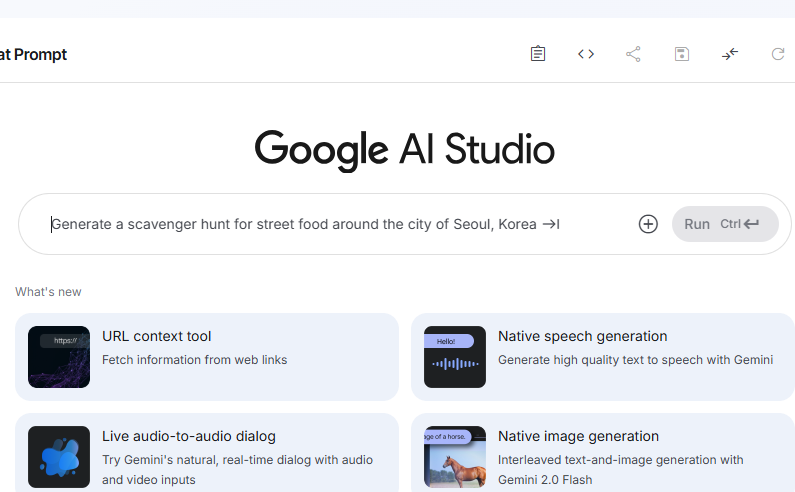Image resolution: width=795 pixels, height=492 pixels.
Task: Click "Interleaved text-and-image generation" description
Action: tap(621, 469)
